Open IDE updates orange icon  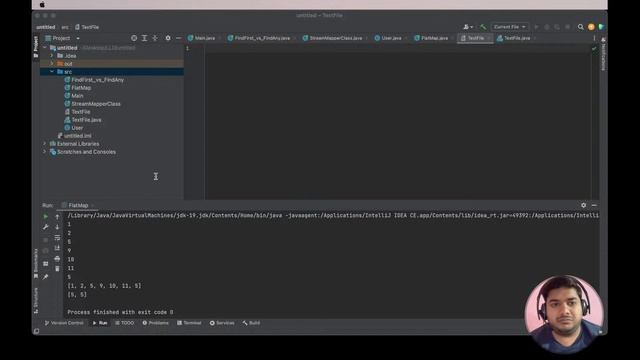591,27
